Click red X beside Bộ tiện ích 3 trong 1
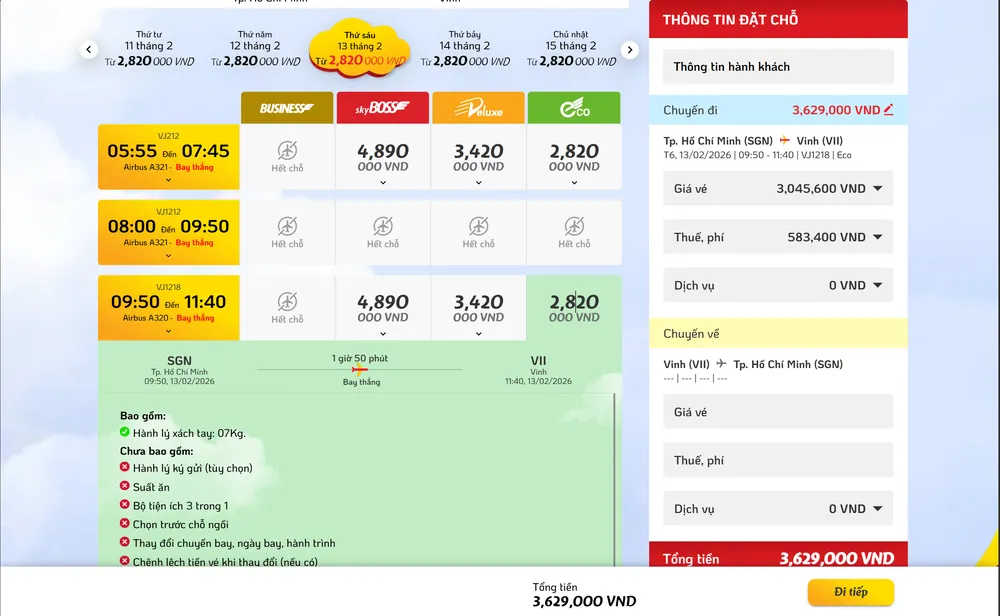The width and height of the screenshot is (1000, 616). [x=124, y=504]
